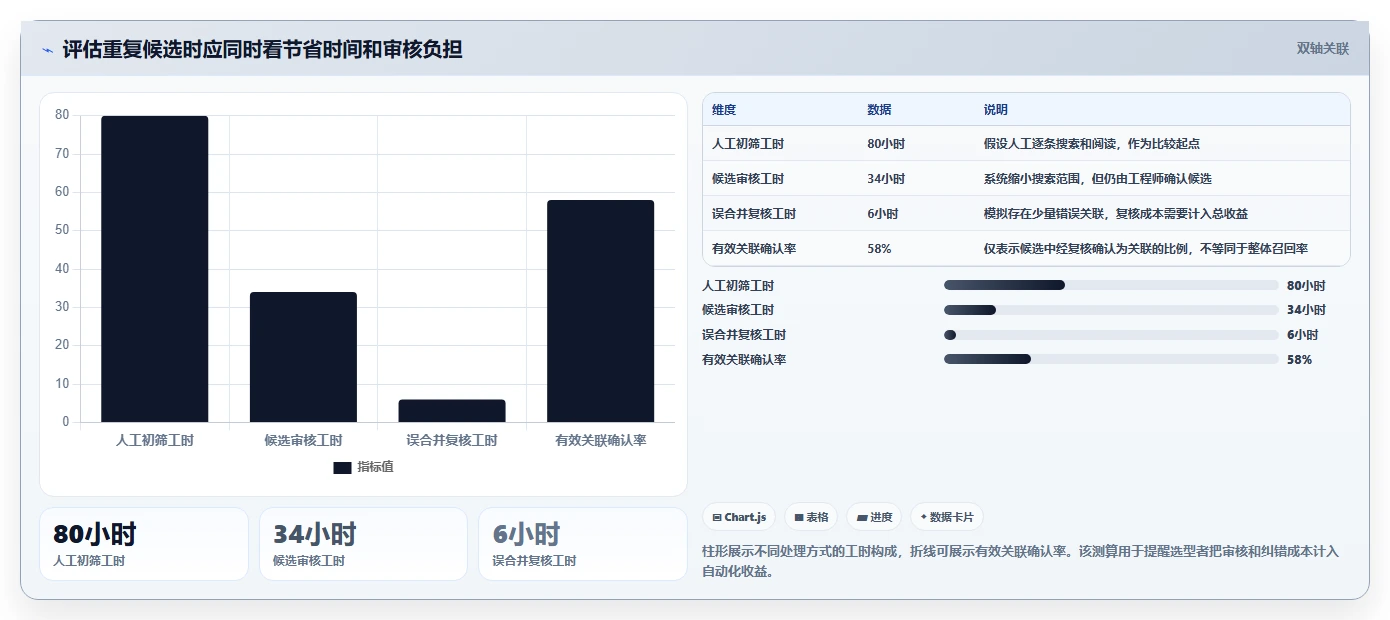This screenshot has height=620, width=1390.
Task: Click the y-axis value 80
Action: pyautogui.click(x=62, y=115)
